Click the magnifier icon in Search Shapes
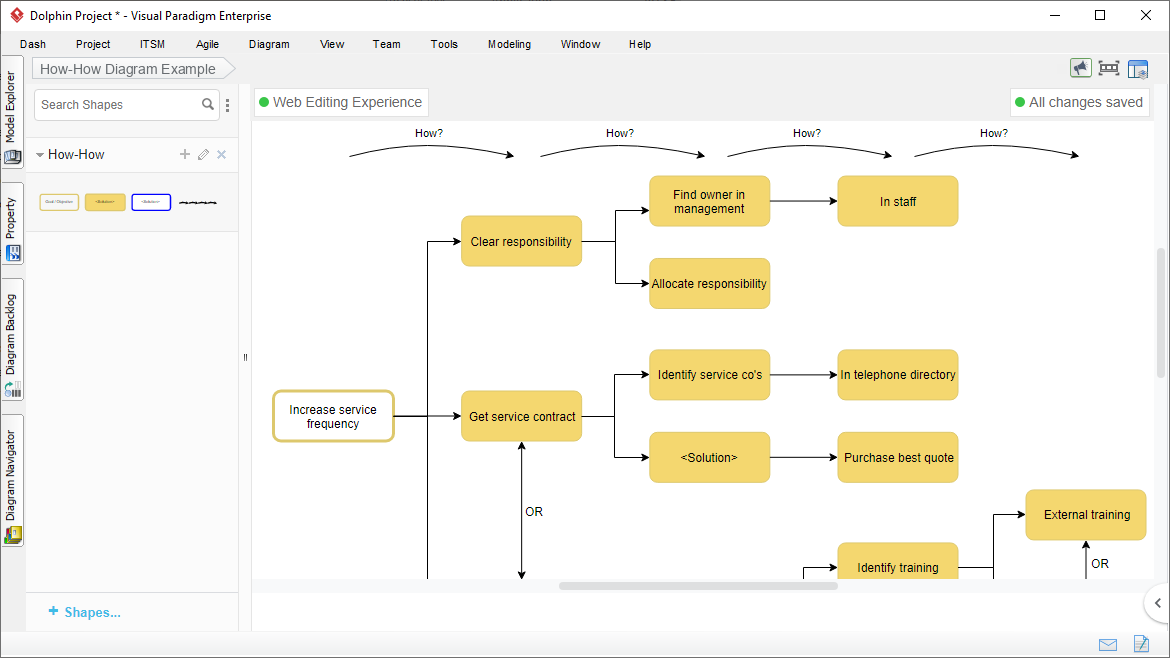The image size is (1170, 658). (207, 104)
